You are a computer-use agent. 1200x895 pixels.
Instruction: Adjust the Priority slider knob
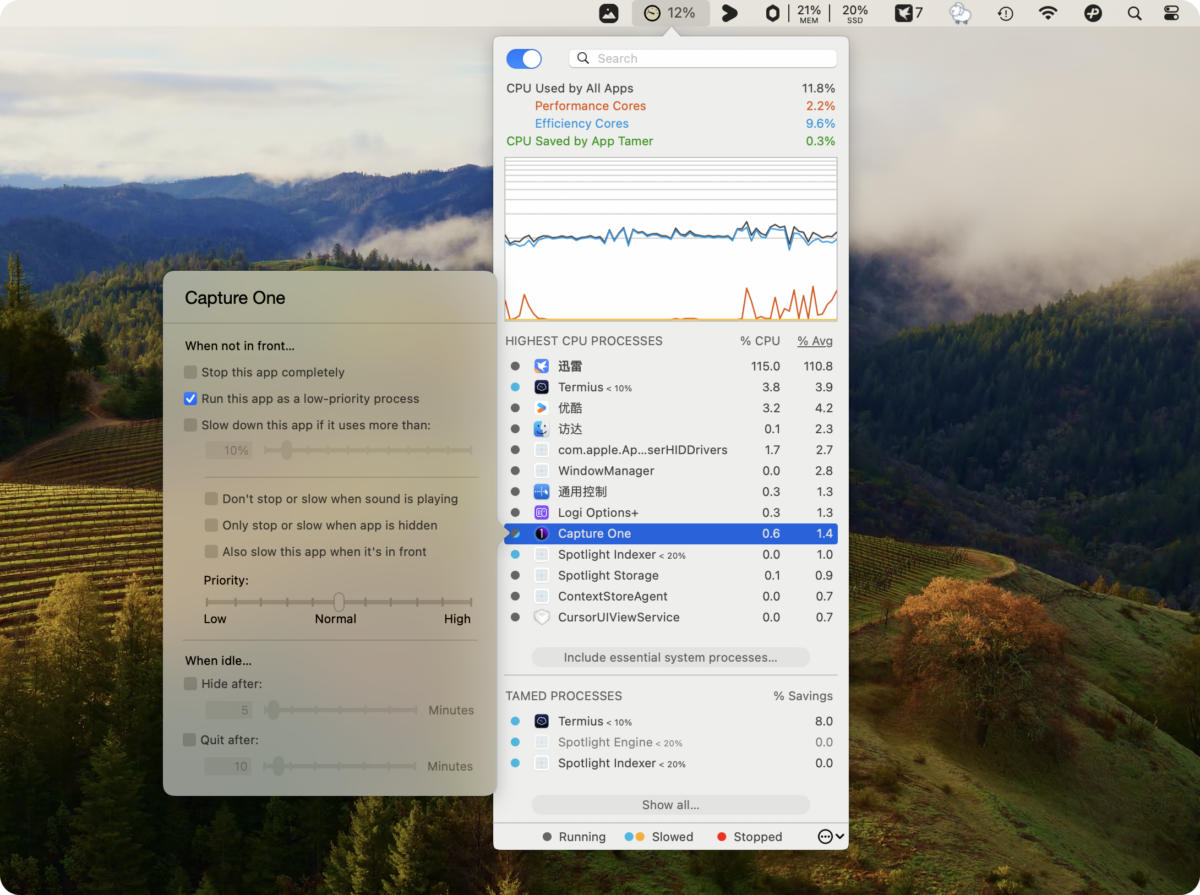click(x=339, y=602)
